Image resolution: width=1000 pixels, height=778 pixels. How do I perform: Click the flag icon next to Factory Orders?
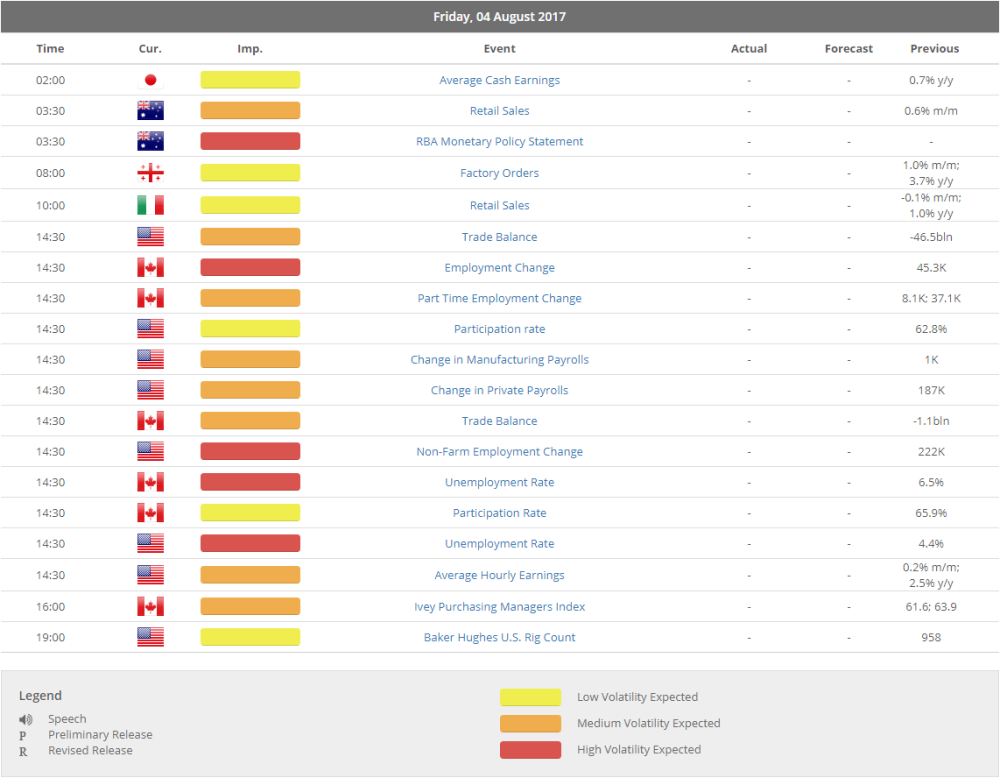click(150, 172)
